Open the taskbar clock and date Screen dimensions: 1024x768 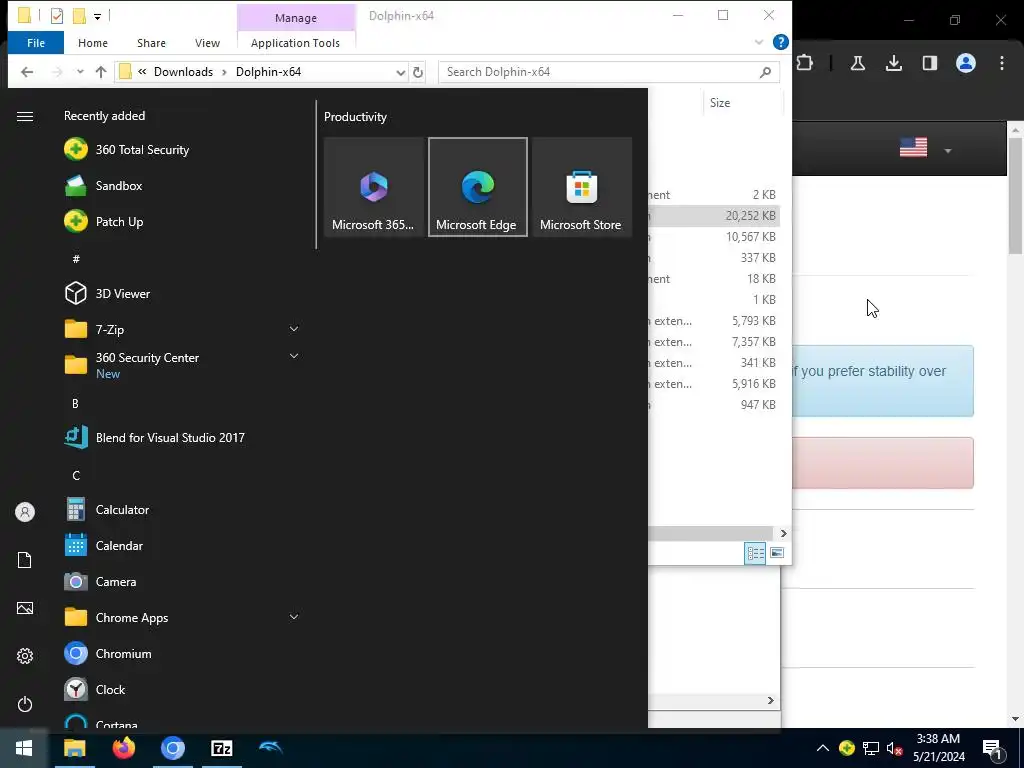click(x=938, y=748)
